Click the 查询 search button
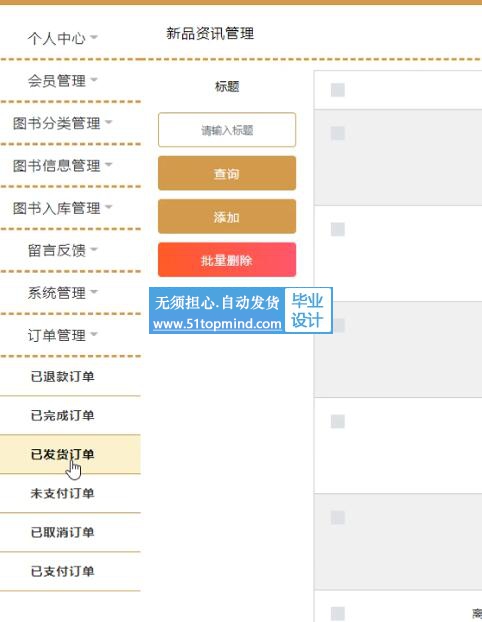482x622 pixels. point(227,173)
